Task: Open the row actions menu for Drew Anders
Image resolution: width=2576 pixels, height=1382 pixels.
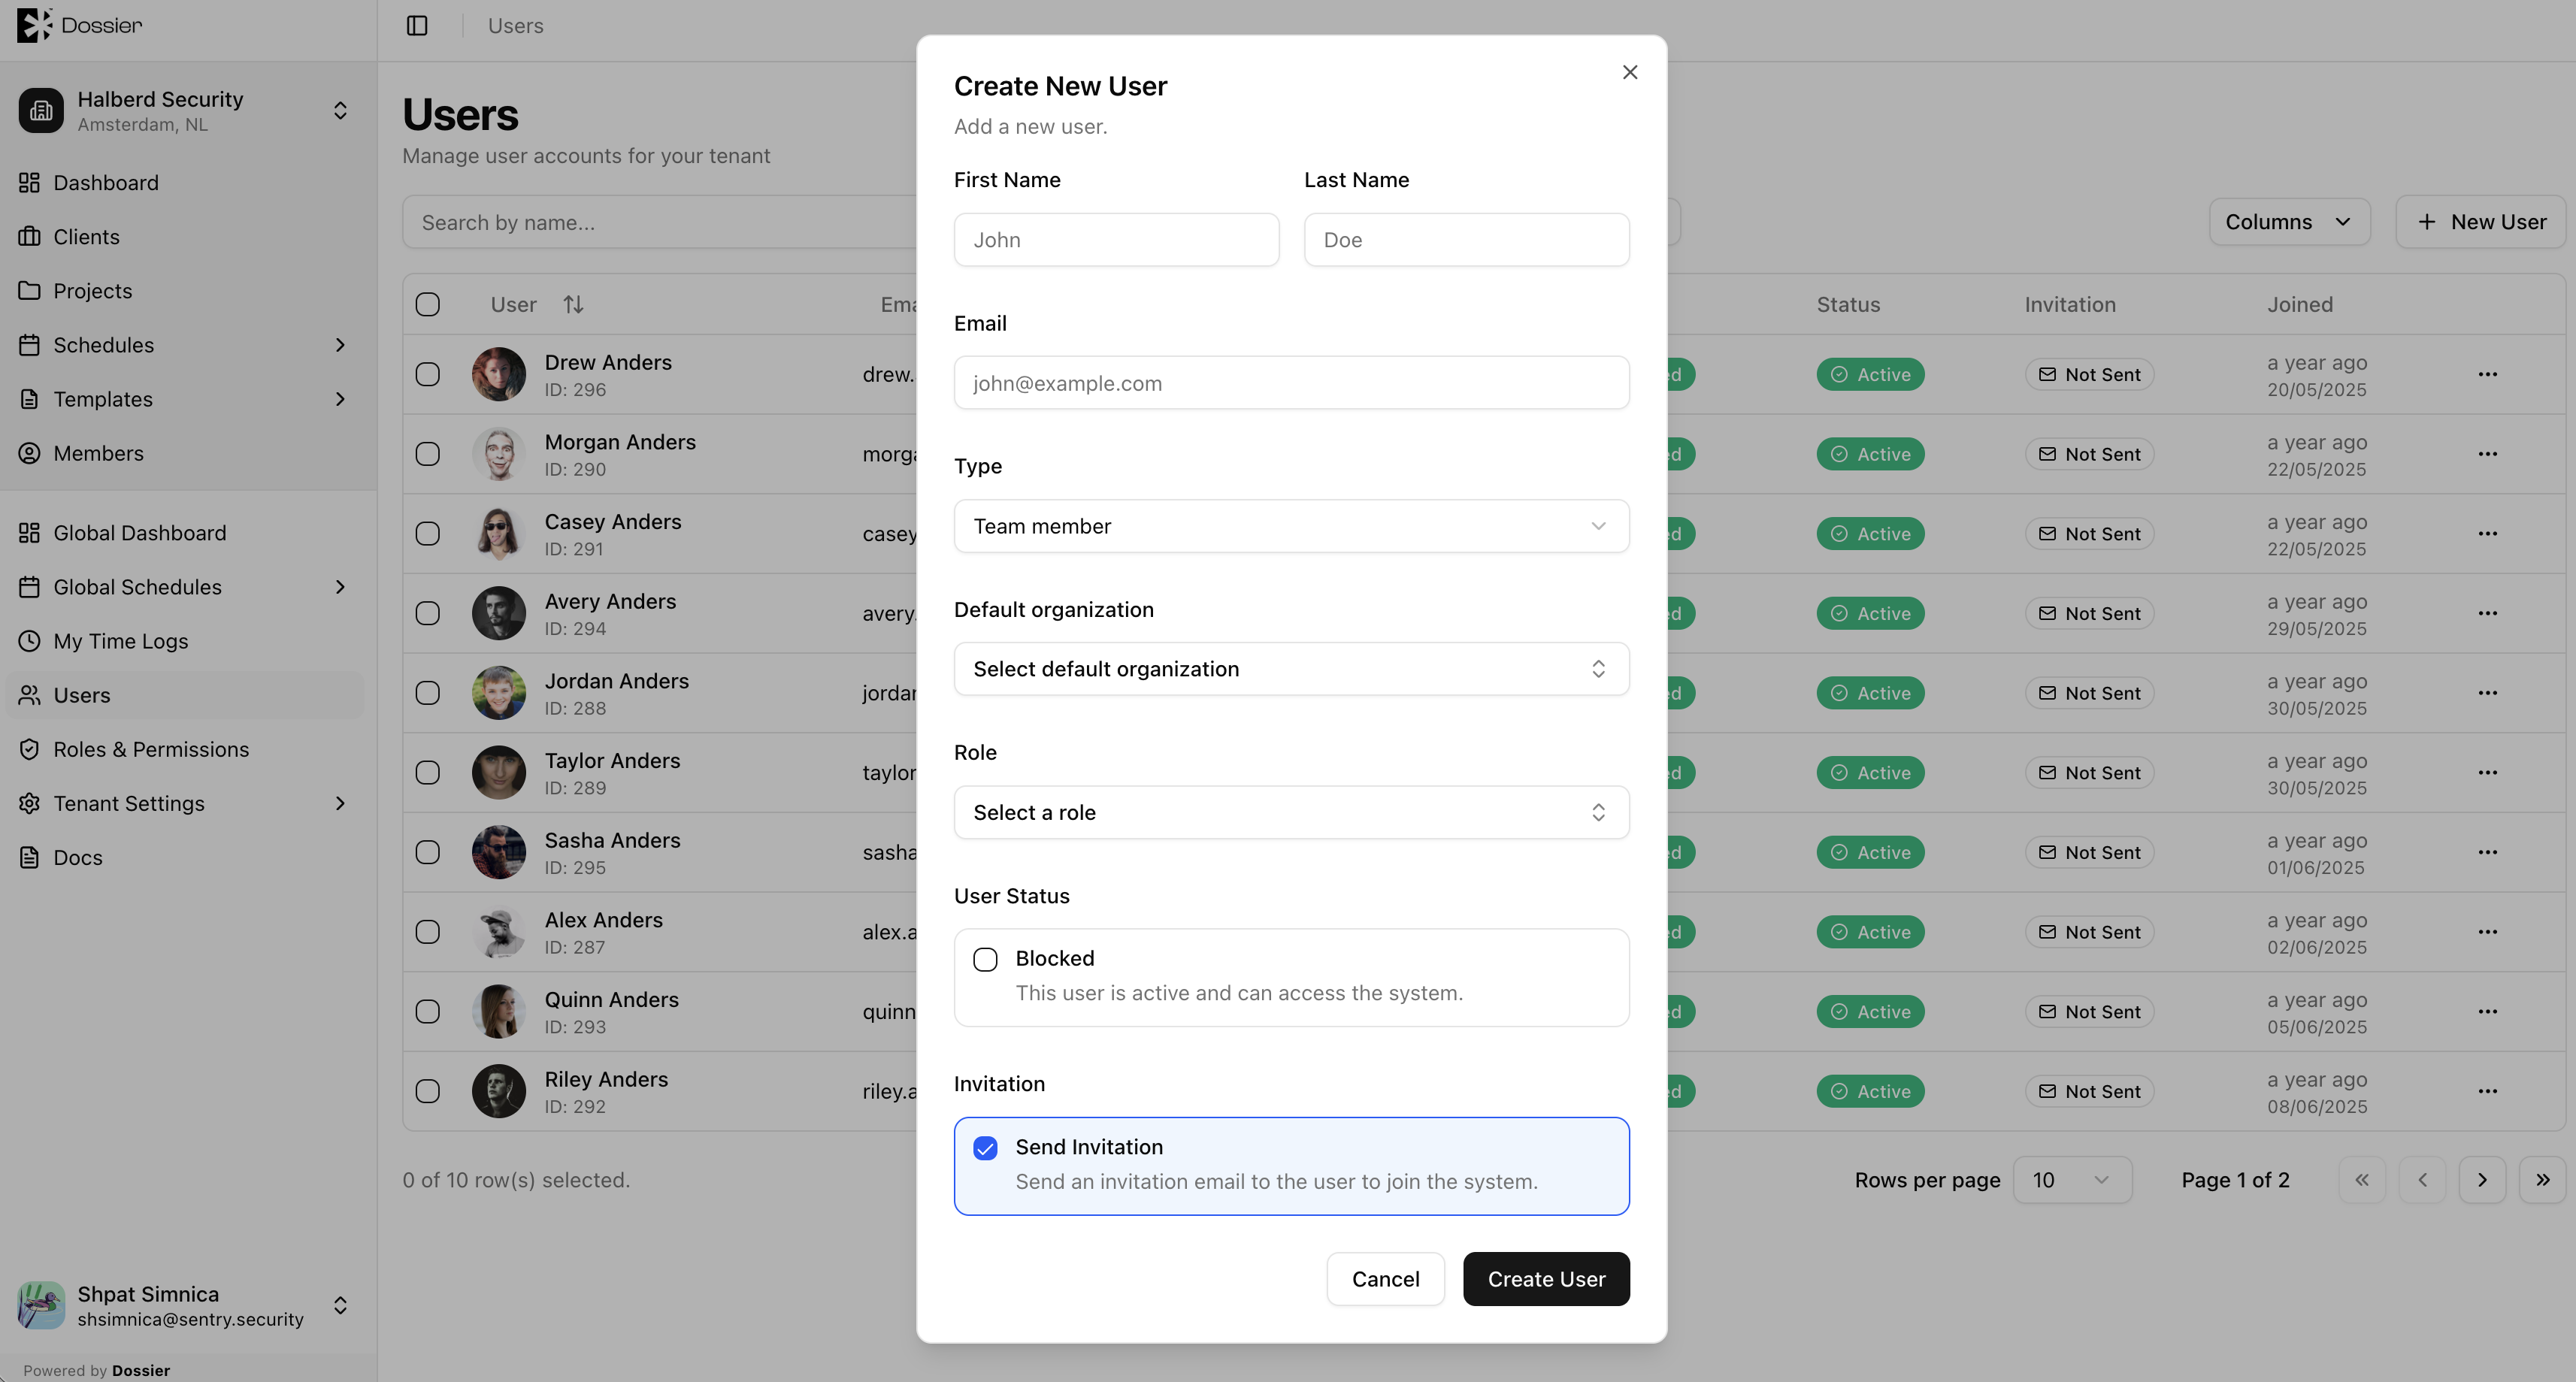Action: 2488,374
